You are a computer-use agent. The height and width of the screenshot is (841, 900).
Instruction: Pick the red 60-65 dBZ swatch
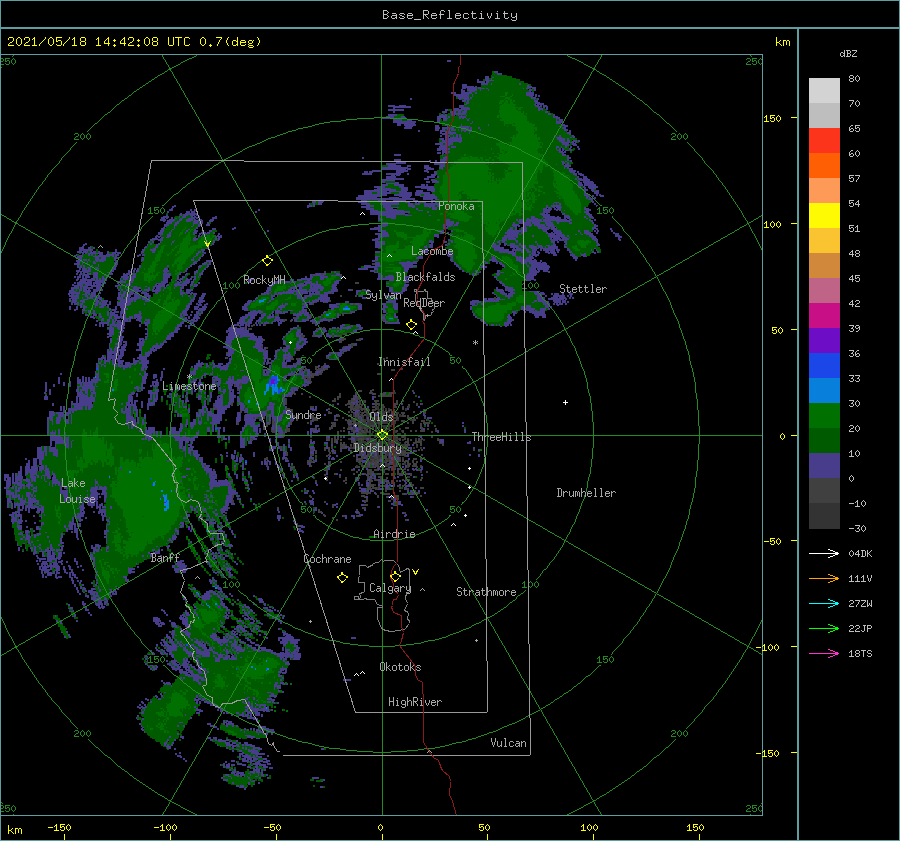pyautogui.click(x=824, y=141)
